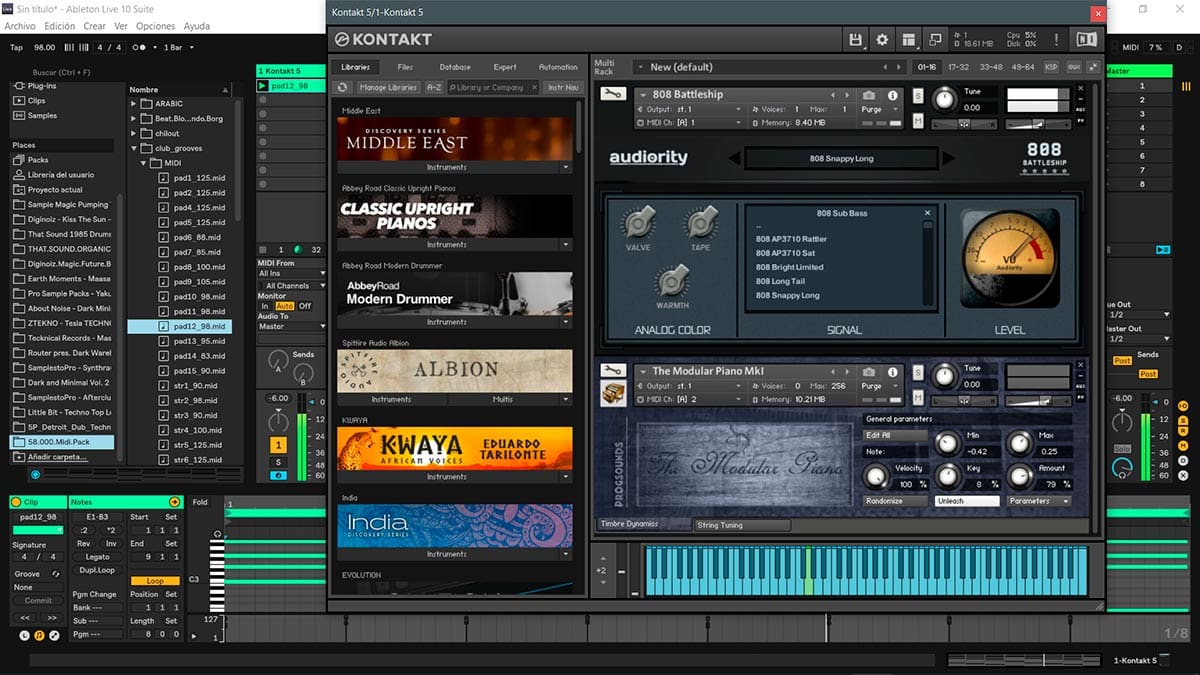The height and width of the screenshot is (675, 1200).
Task: Click the Instr Nav button
Action: (565, 88)
